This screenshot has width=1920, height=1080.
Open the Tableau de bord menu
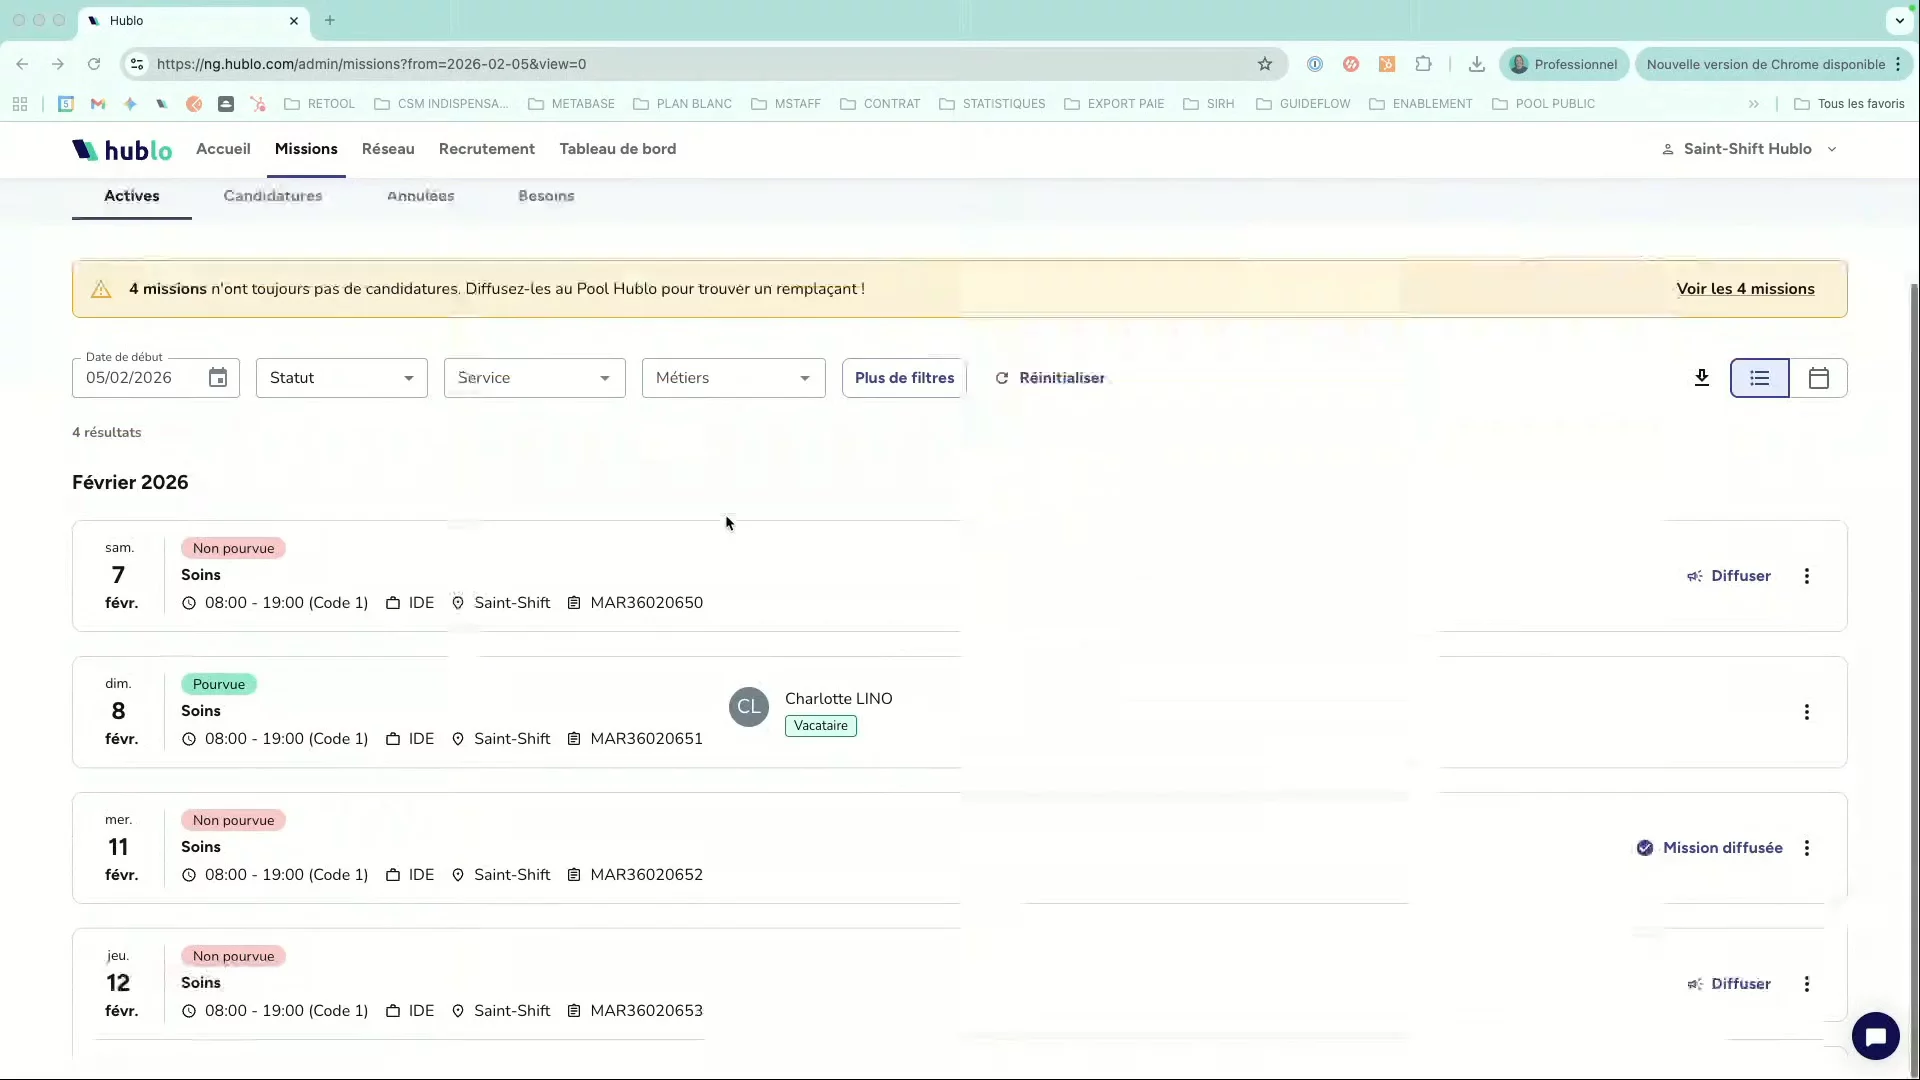click(617, 149)
